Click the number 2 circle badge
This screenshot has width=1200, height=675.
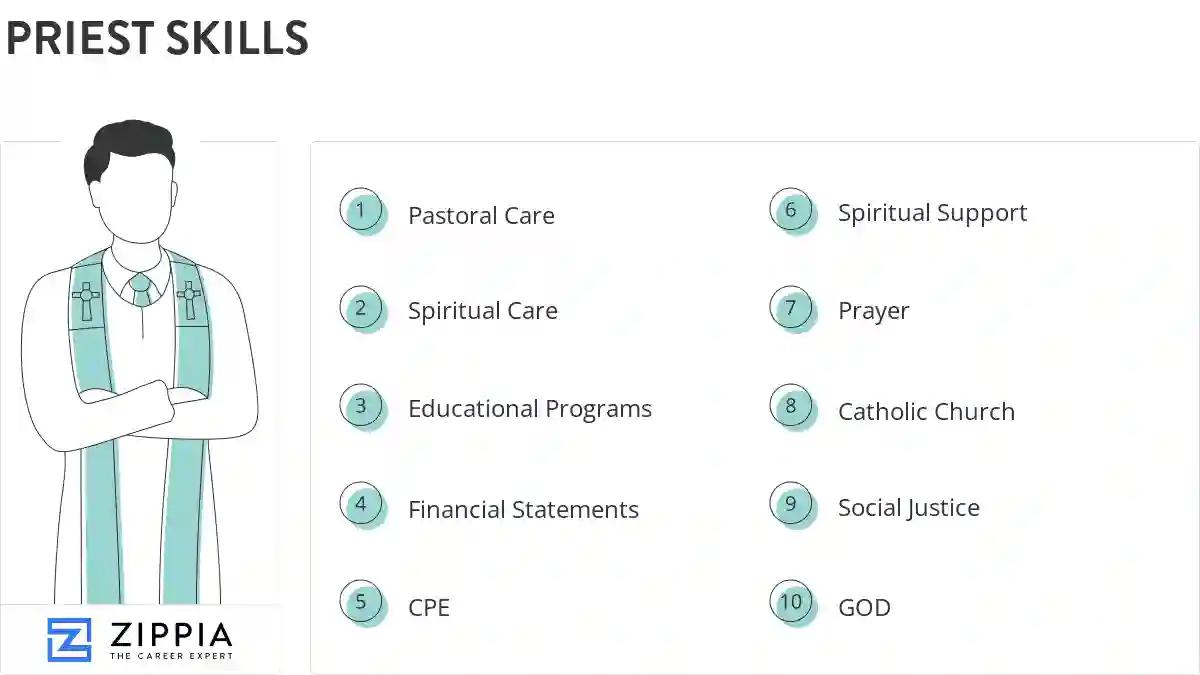pyautogui.click(x=361, y=309)
